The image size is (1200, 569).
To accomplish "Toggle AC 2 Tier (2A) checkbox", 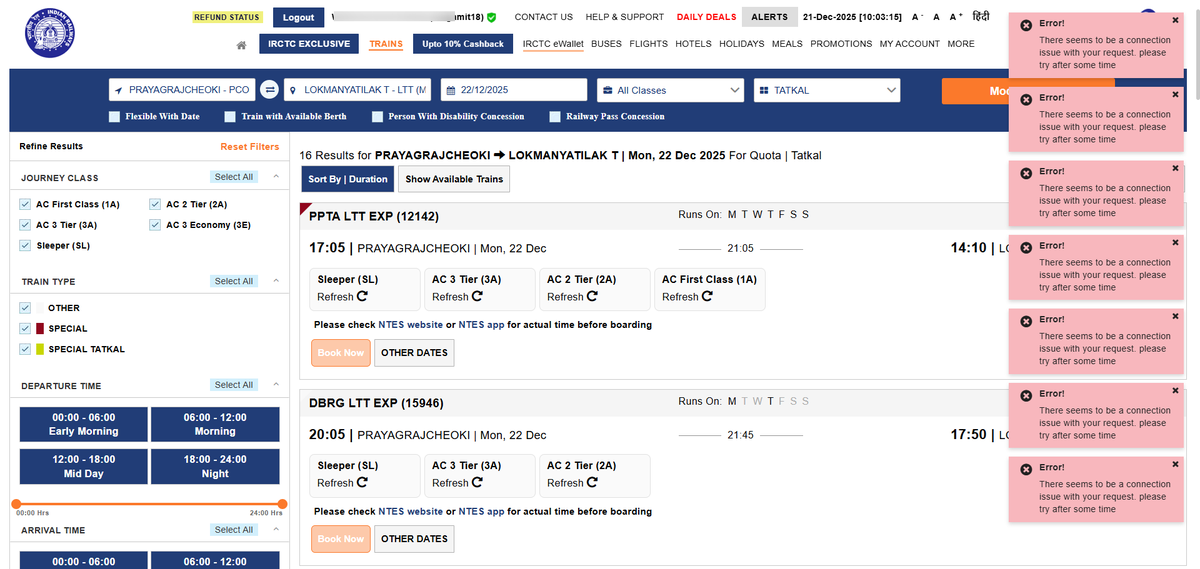I will [x=155, y=204].
